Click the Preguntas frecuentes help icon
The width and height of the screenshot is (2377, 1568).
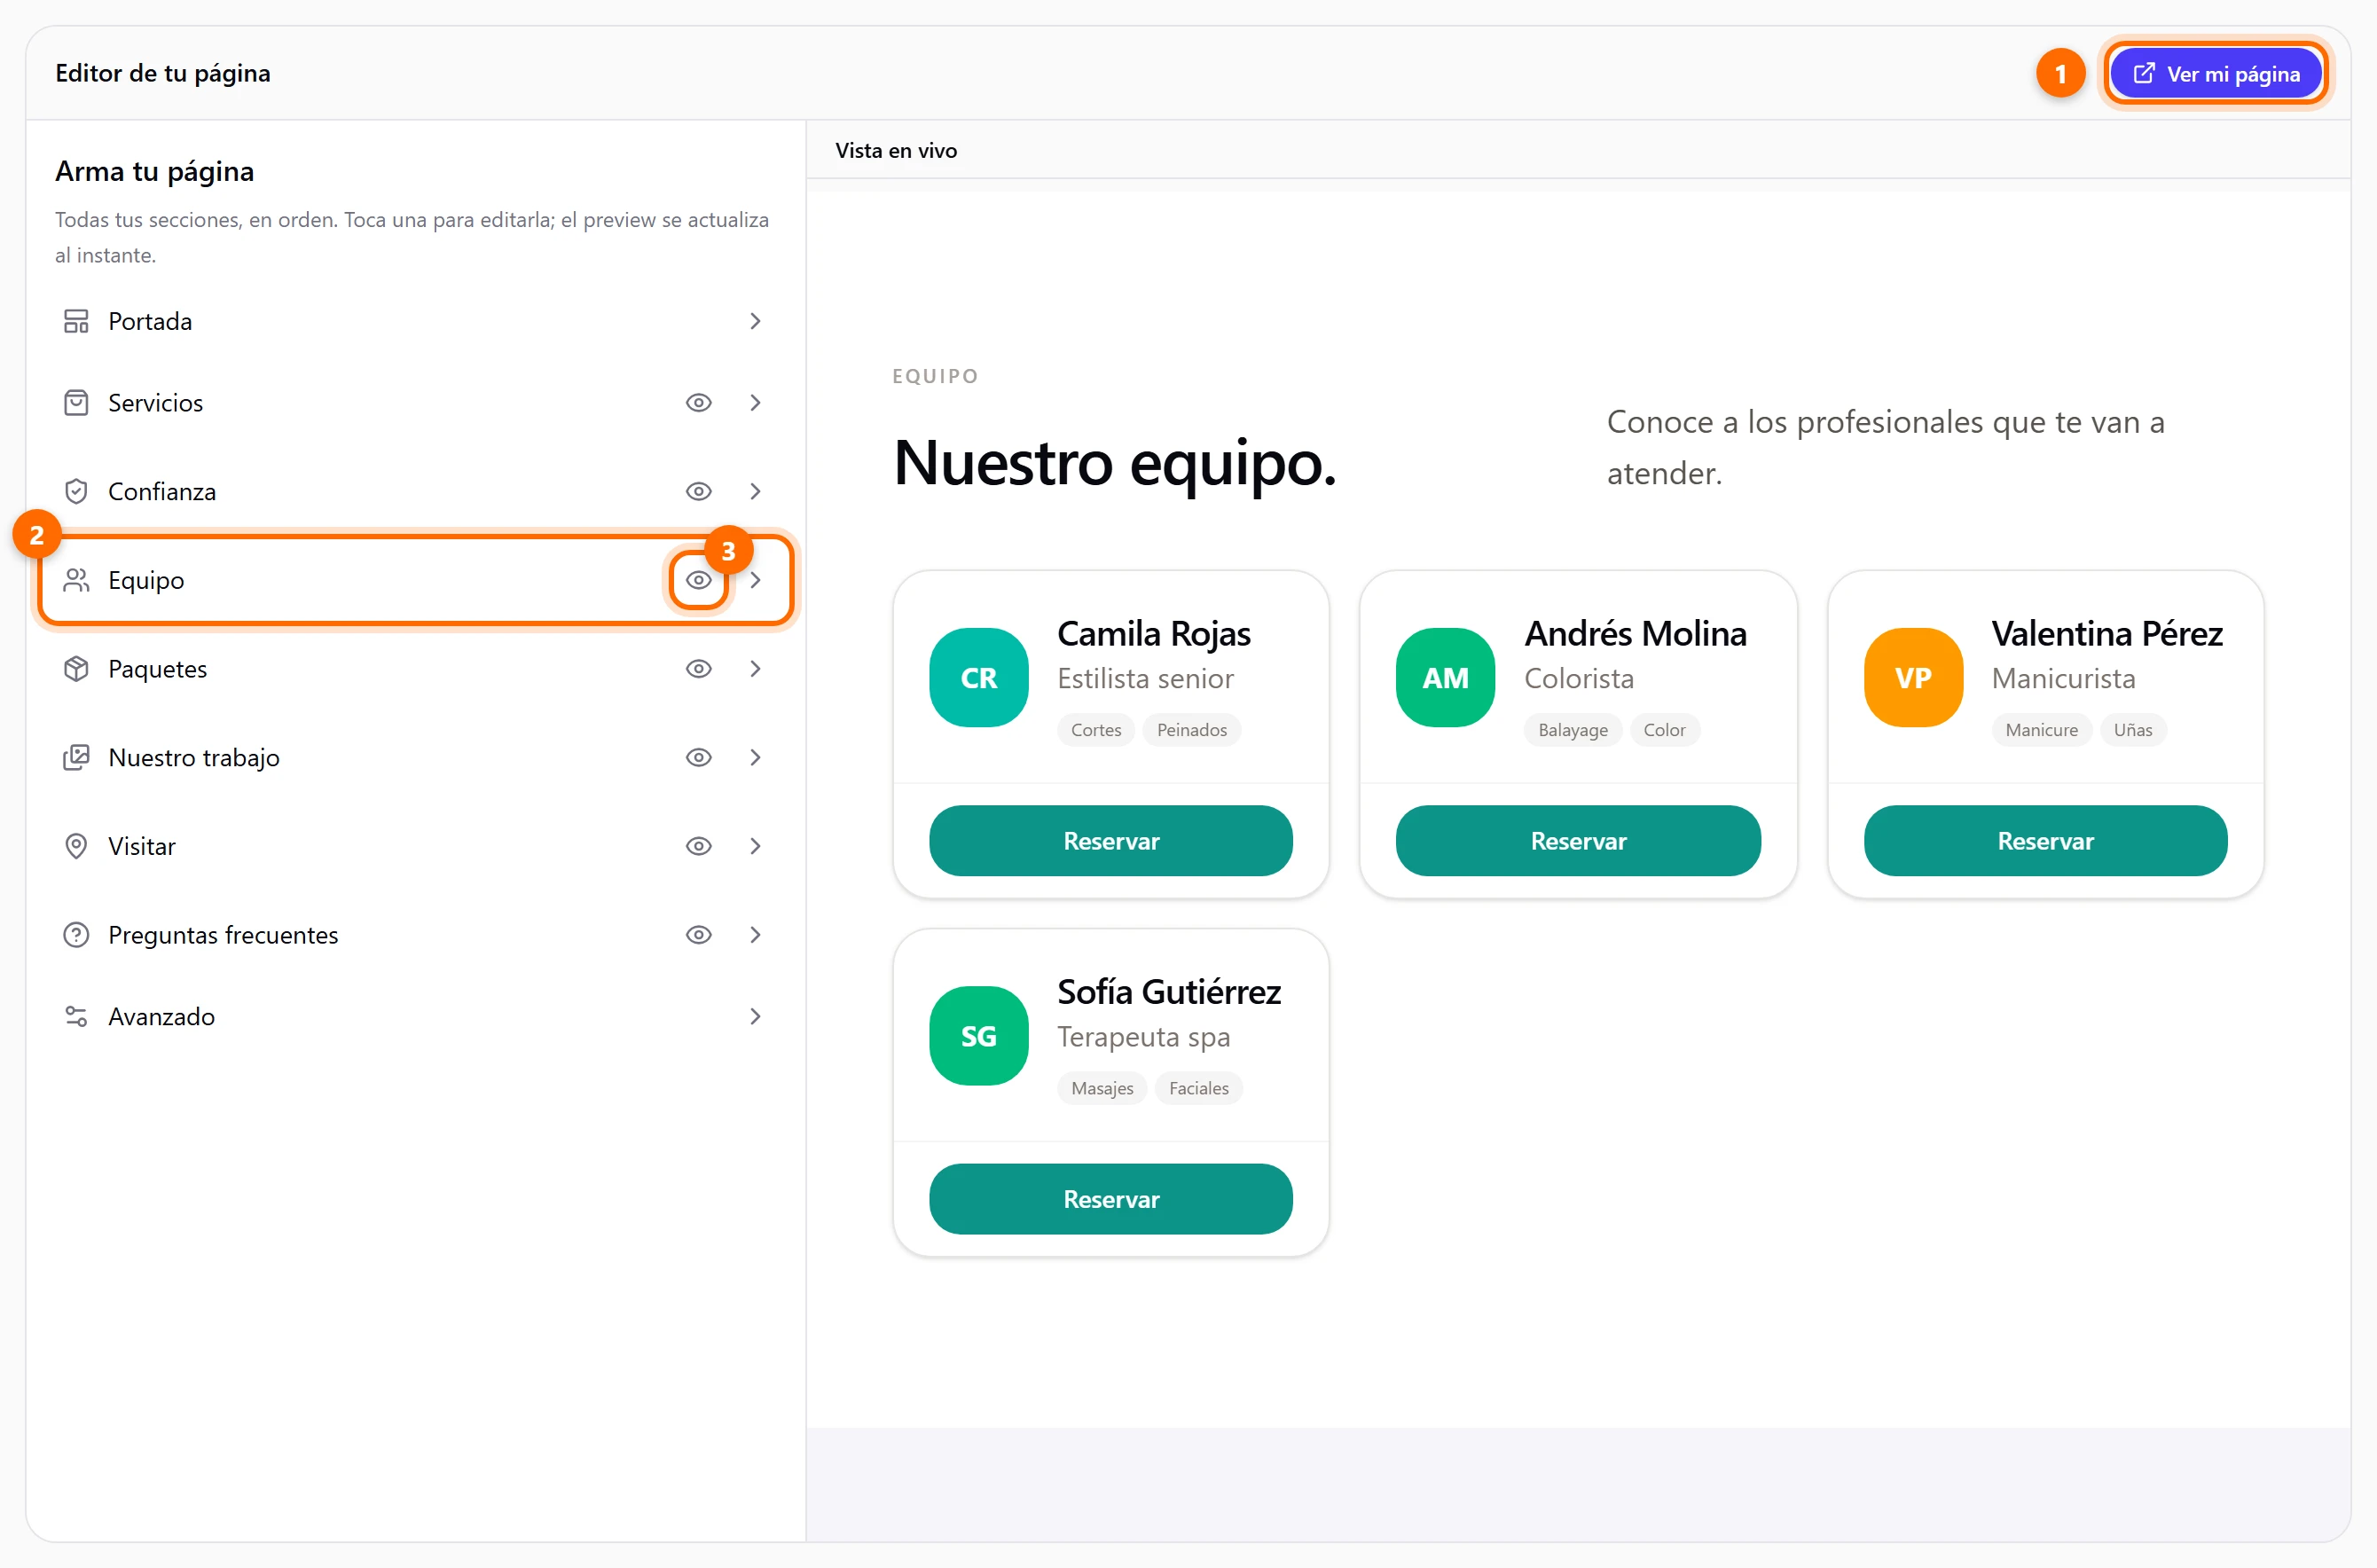pyautogui.click(x=76, y=935)
